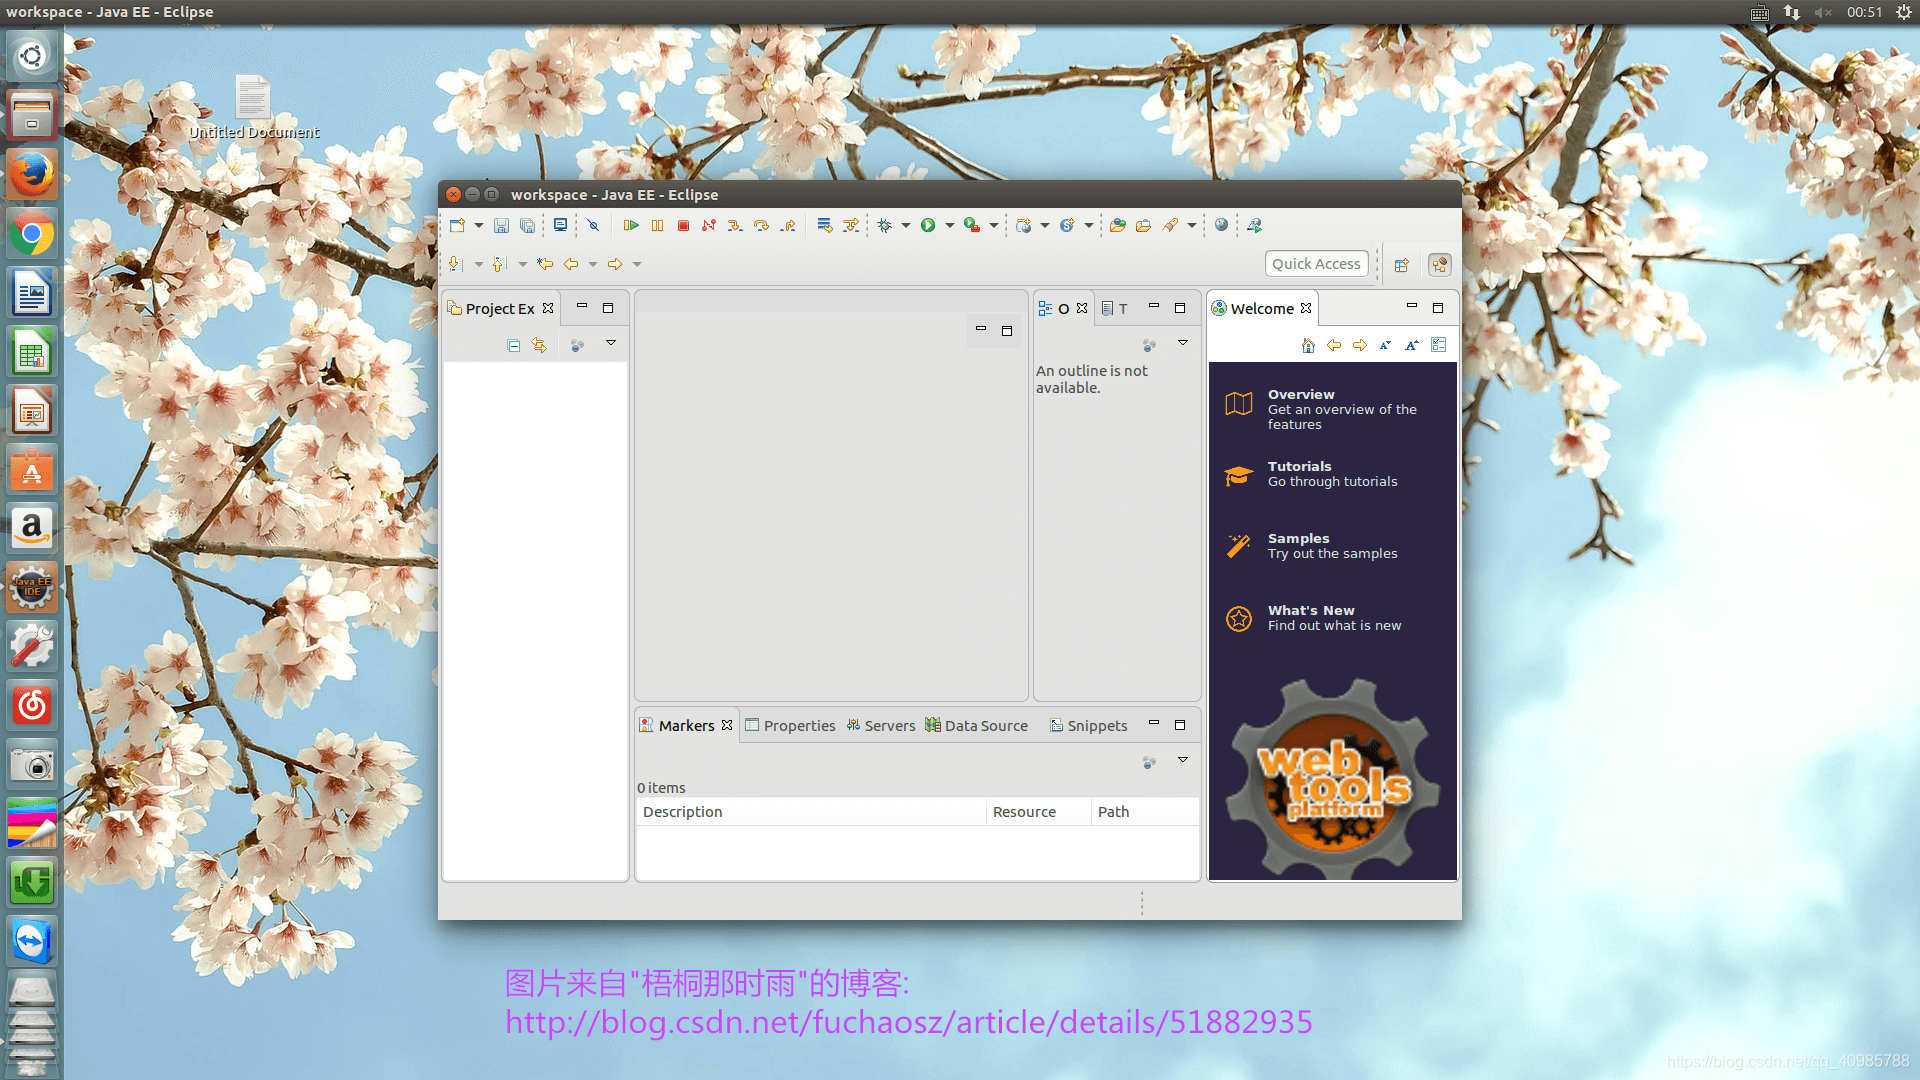Click the Open Perspective icon
Screen dimensions: 1920x1080
pyautogui.click(x=1401, y=264)
